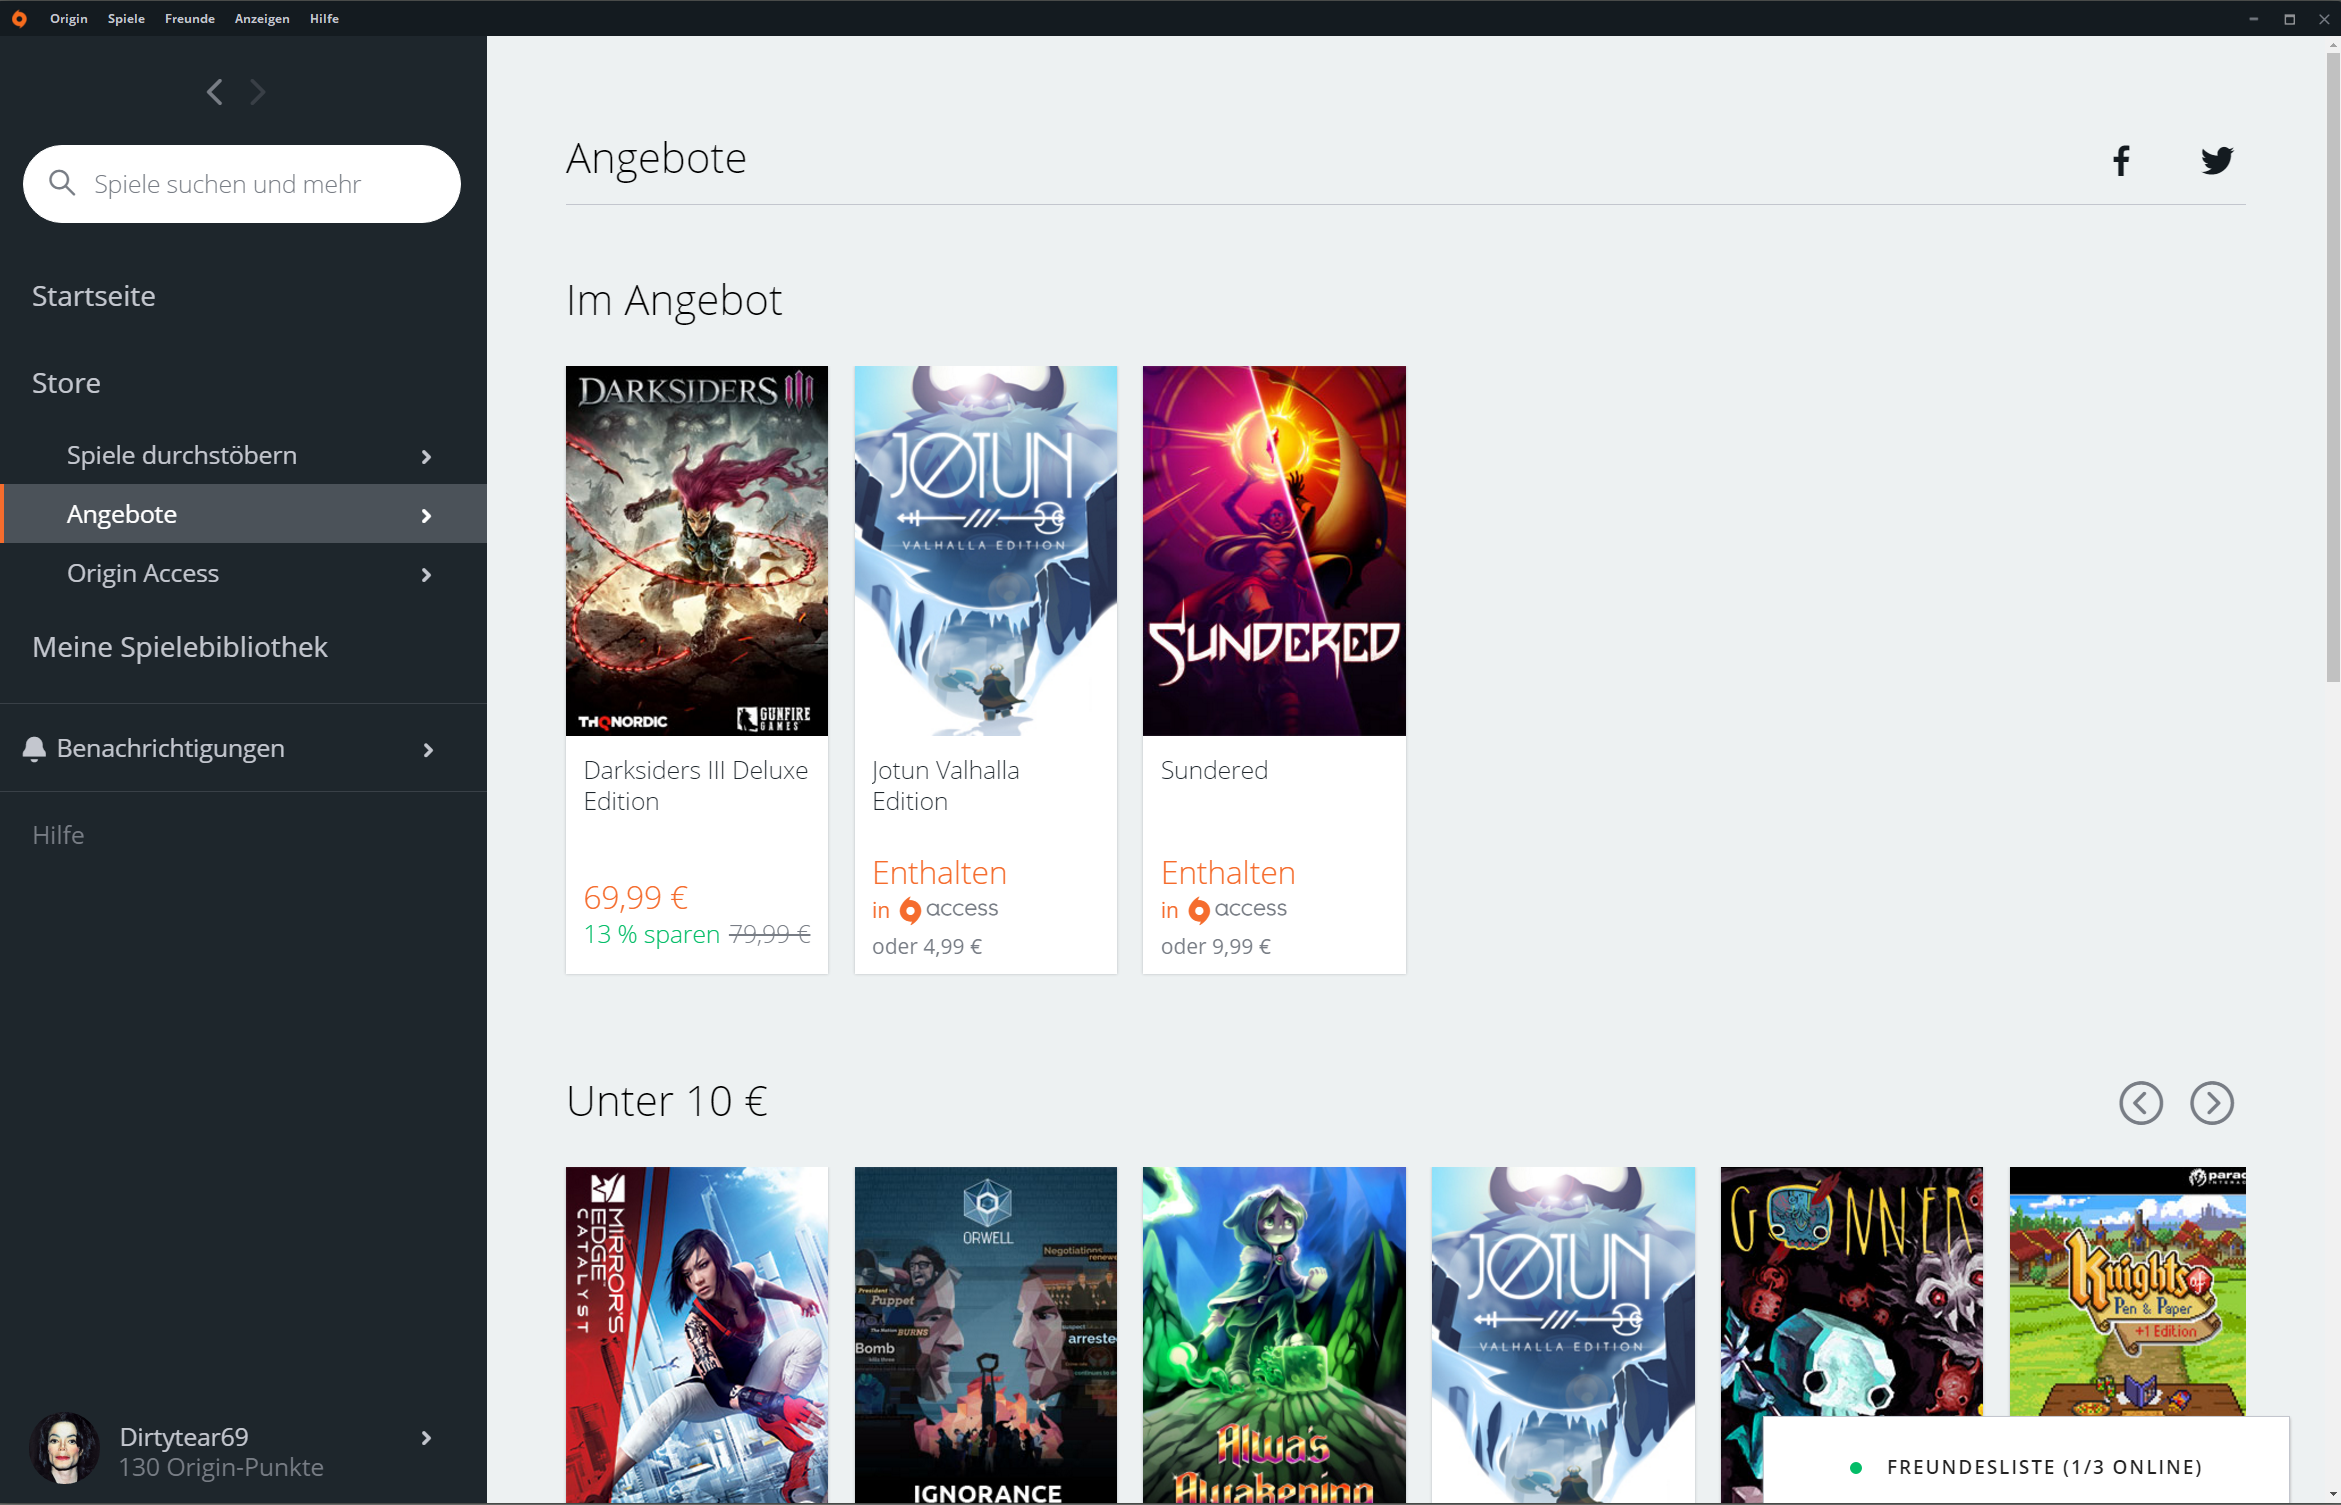Image resolution: width=2341 pixels, height=1505 pixels.
Task: Click the 69,99 € price
Action: 636,897
